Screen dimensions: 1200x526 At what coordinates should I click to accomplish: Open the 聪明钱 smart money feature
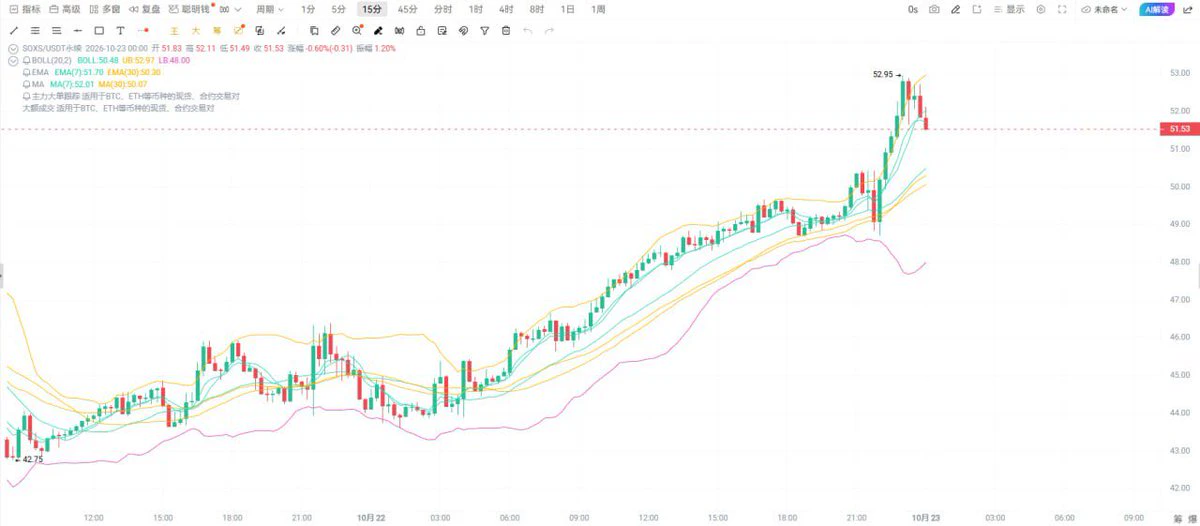coord(190,9)
